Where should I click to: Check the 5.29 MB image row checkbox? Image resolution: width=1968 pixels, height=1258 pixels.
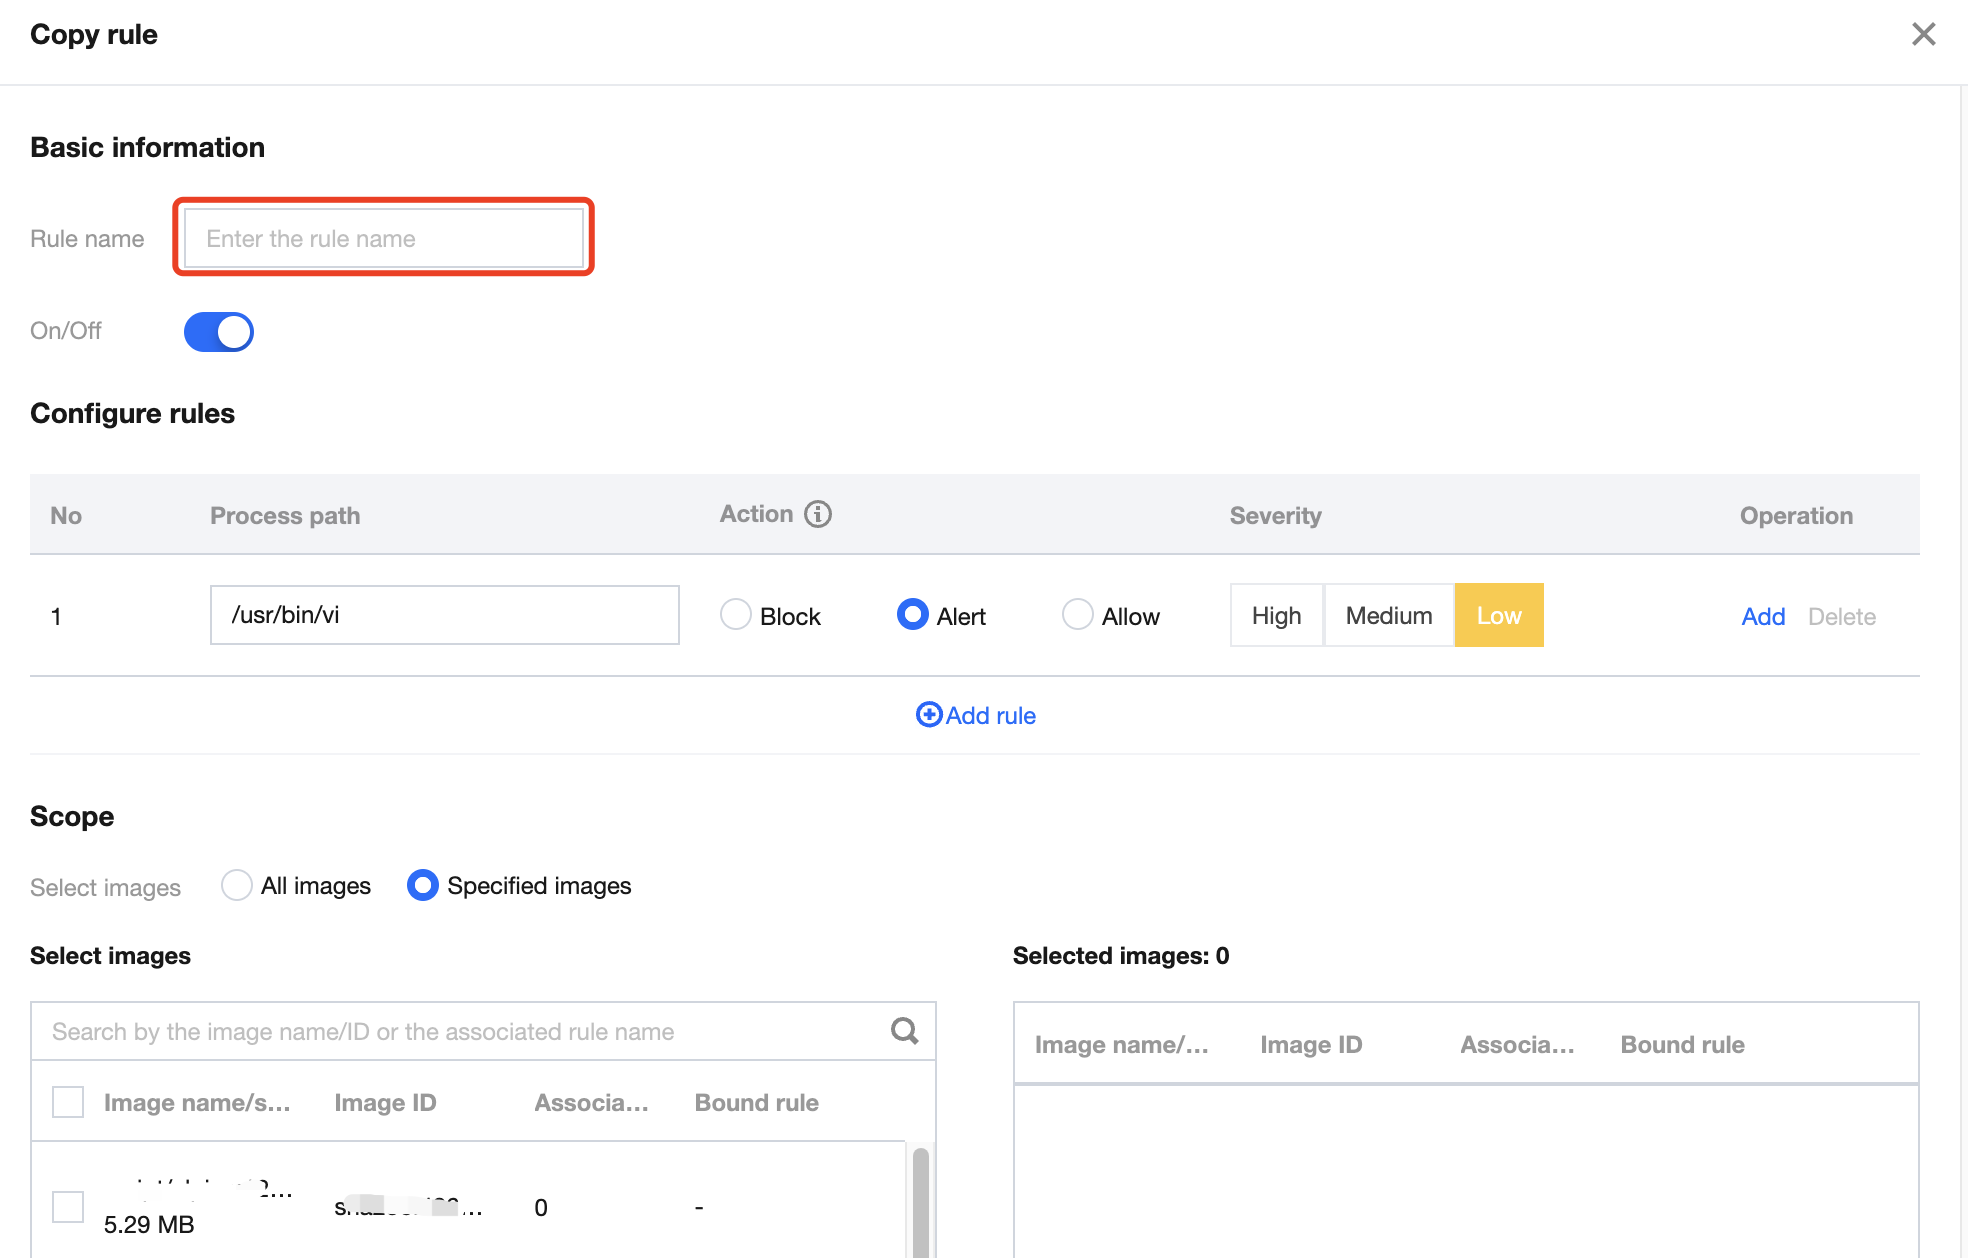[x=68, y=1206]
